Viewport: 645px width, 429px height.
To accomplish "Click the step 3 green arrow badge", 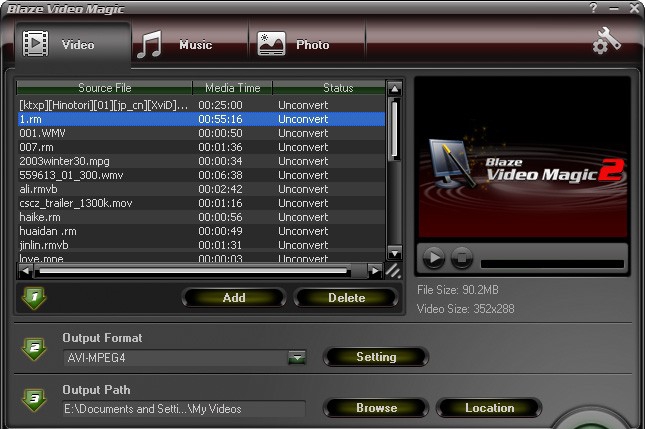I will 35,400.
